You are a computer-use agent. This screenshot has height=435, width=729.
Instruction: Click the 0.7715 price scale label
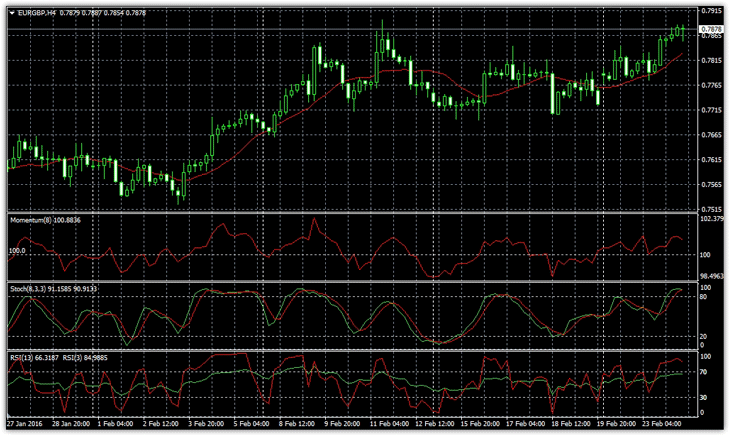pos(712,110)
